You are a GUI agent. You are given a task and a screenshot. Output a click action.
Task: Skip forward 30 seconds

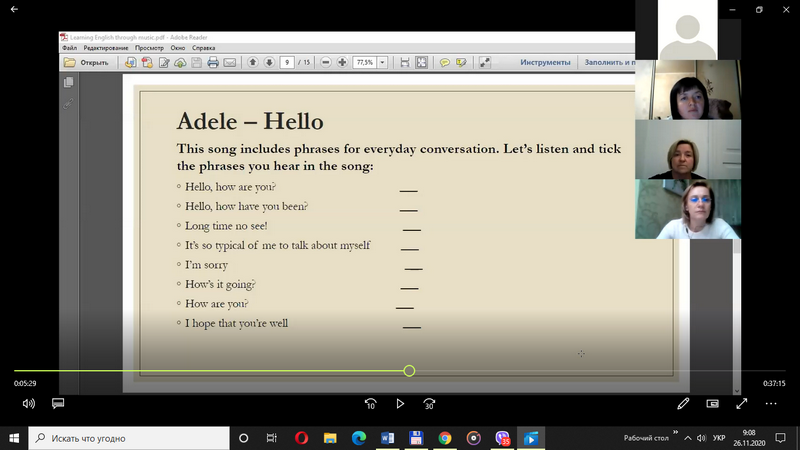(x=429, y=404)
